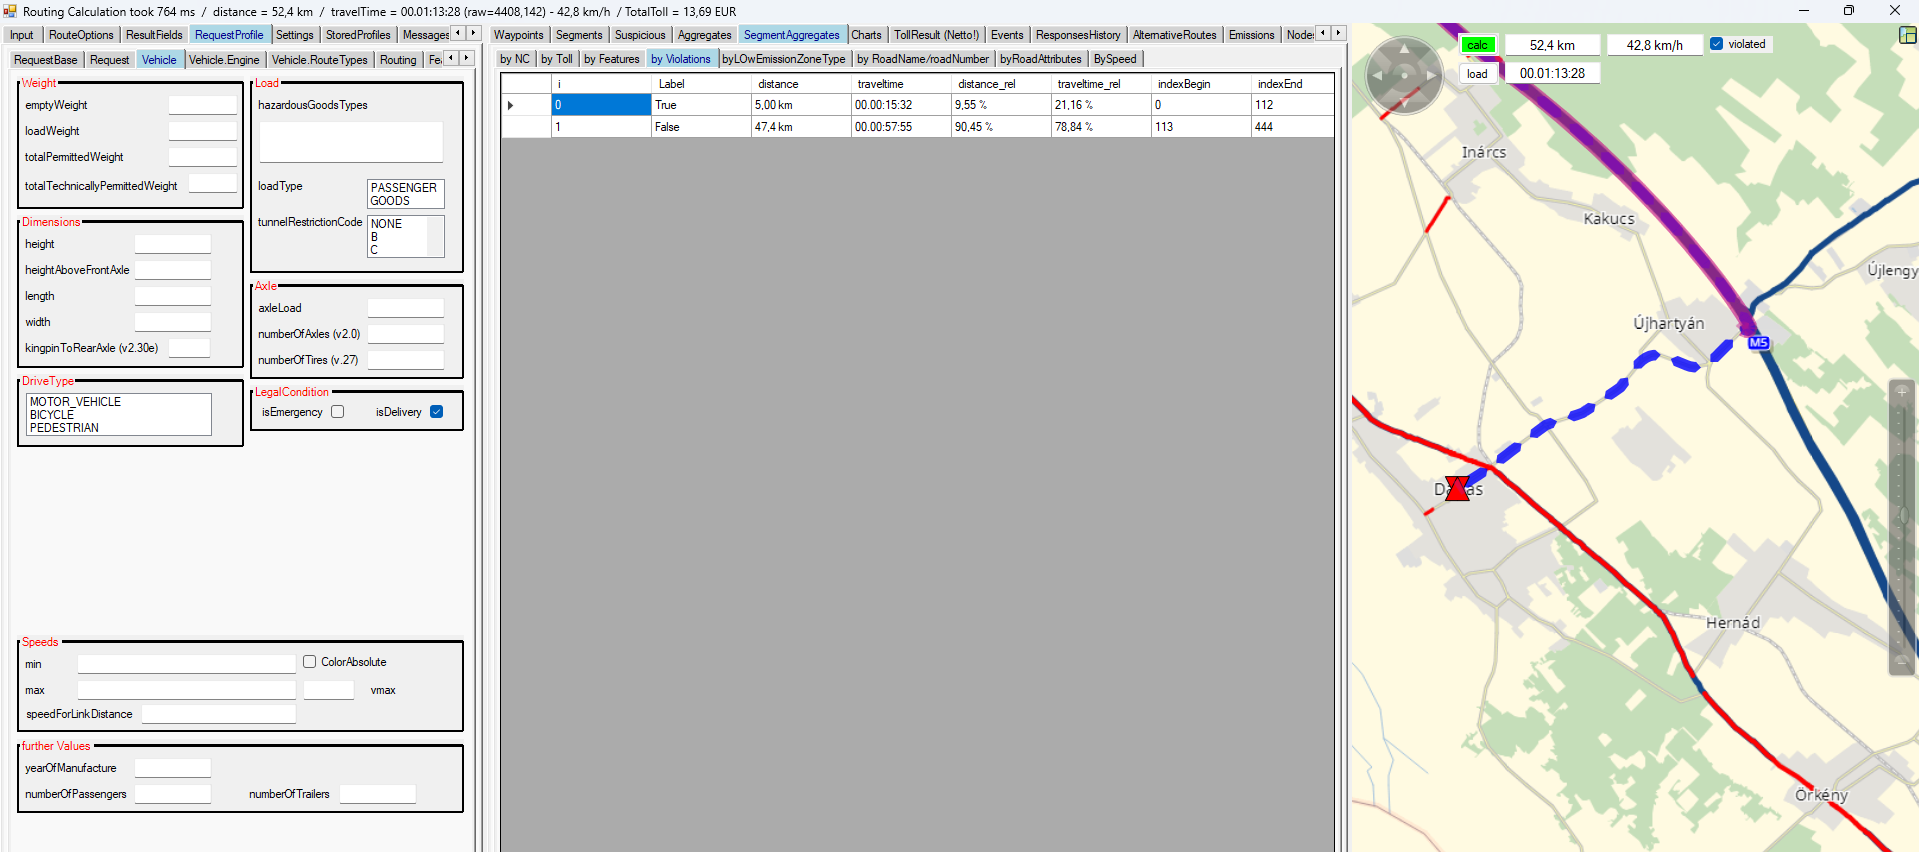Open the by RoadName/roadNumber tab
Screen dimensions: 1919x852
[x=922, y=59]
